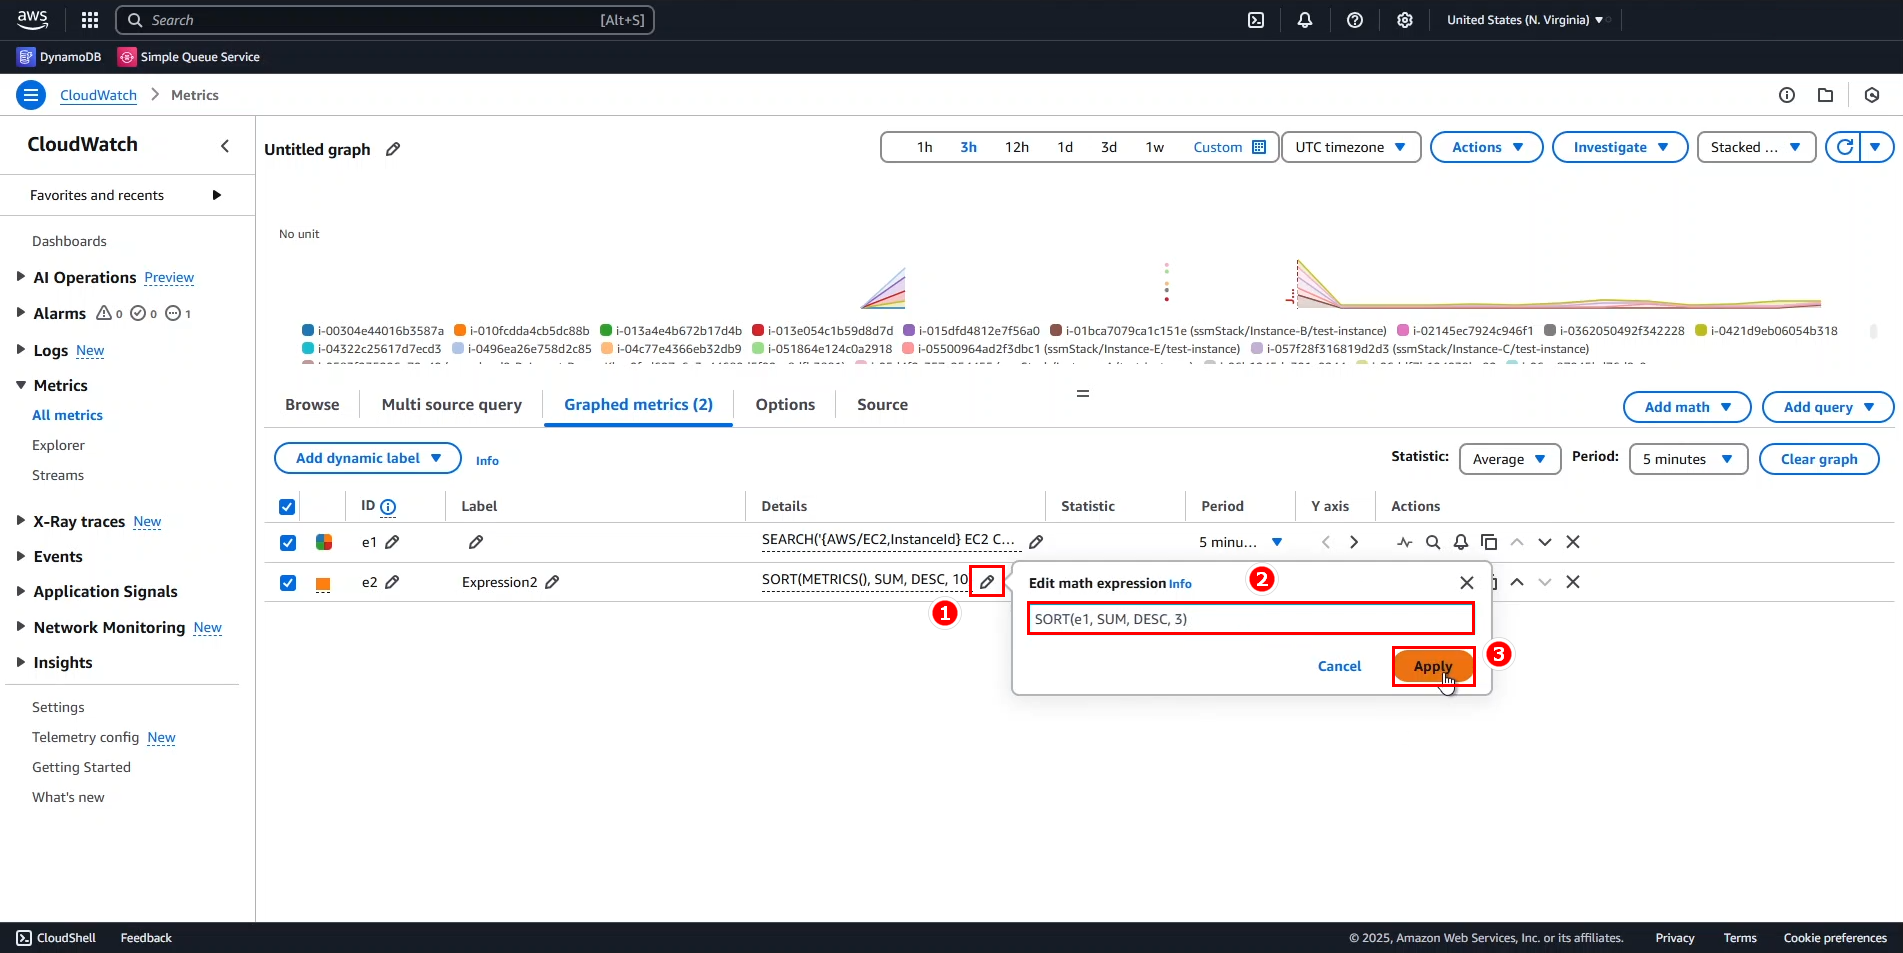Open the Statistic Average dropdown

(1509, 459)
